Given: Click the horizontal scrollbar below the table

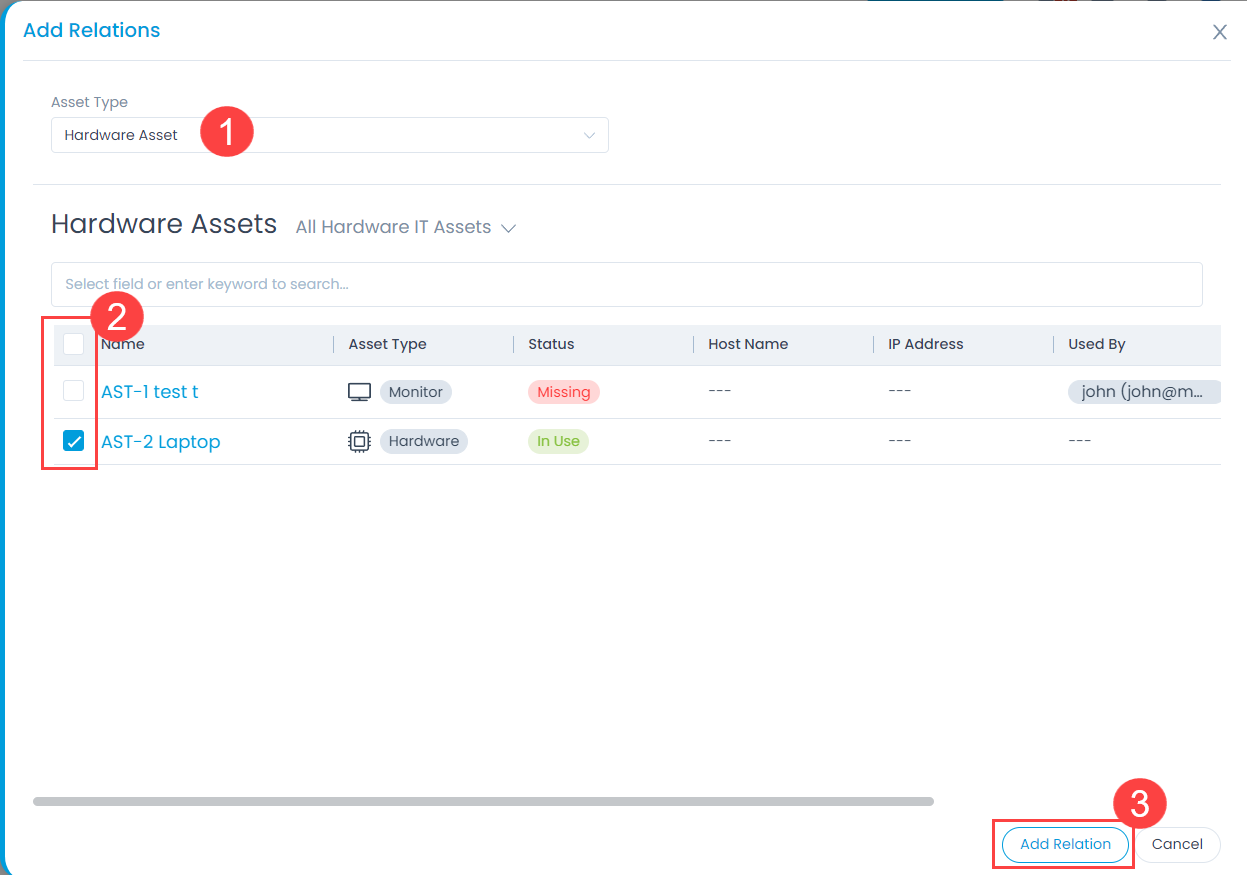Looking at the screenshot, I should (484, 800).
